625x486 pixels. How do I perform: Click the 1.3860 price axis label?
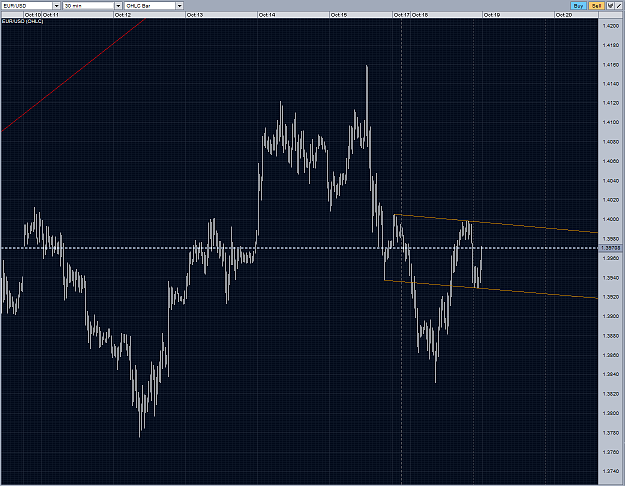[611, 355]
